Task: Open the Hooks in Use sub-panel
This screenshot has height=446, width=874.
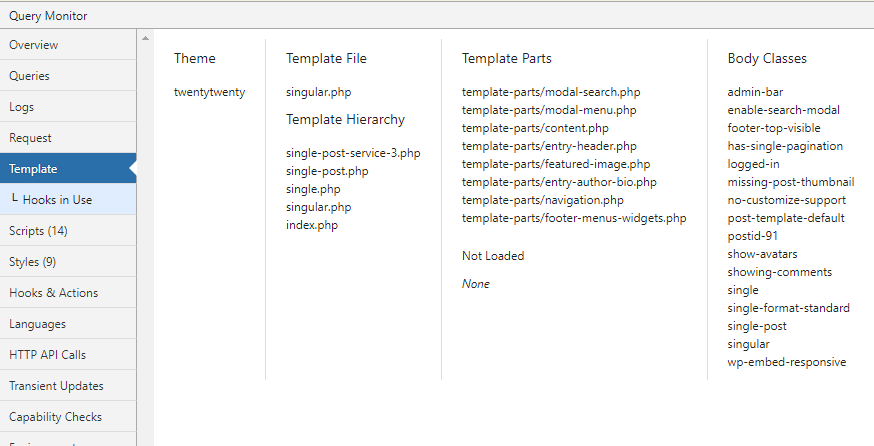Action: point(68,200)
